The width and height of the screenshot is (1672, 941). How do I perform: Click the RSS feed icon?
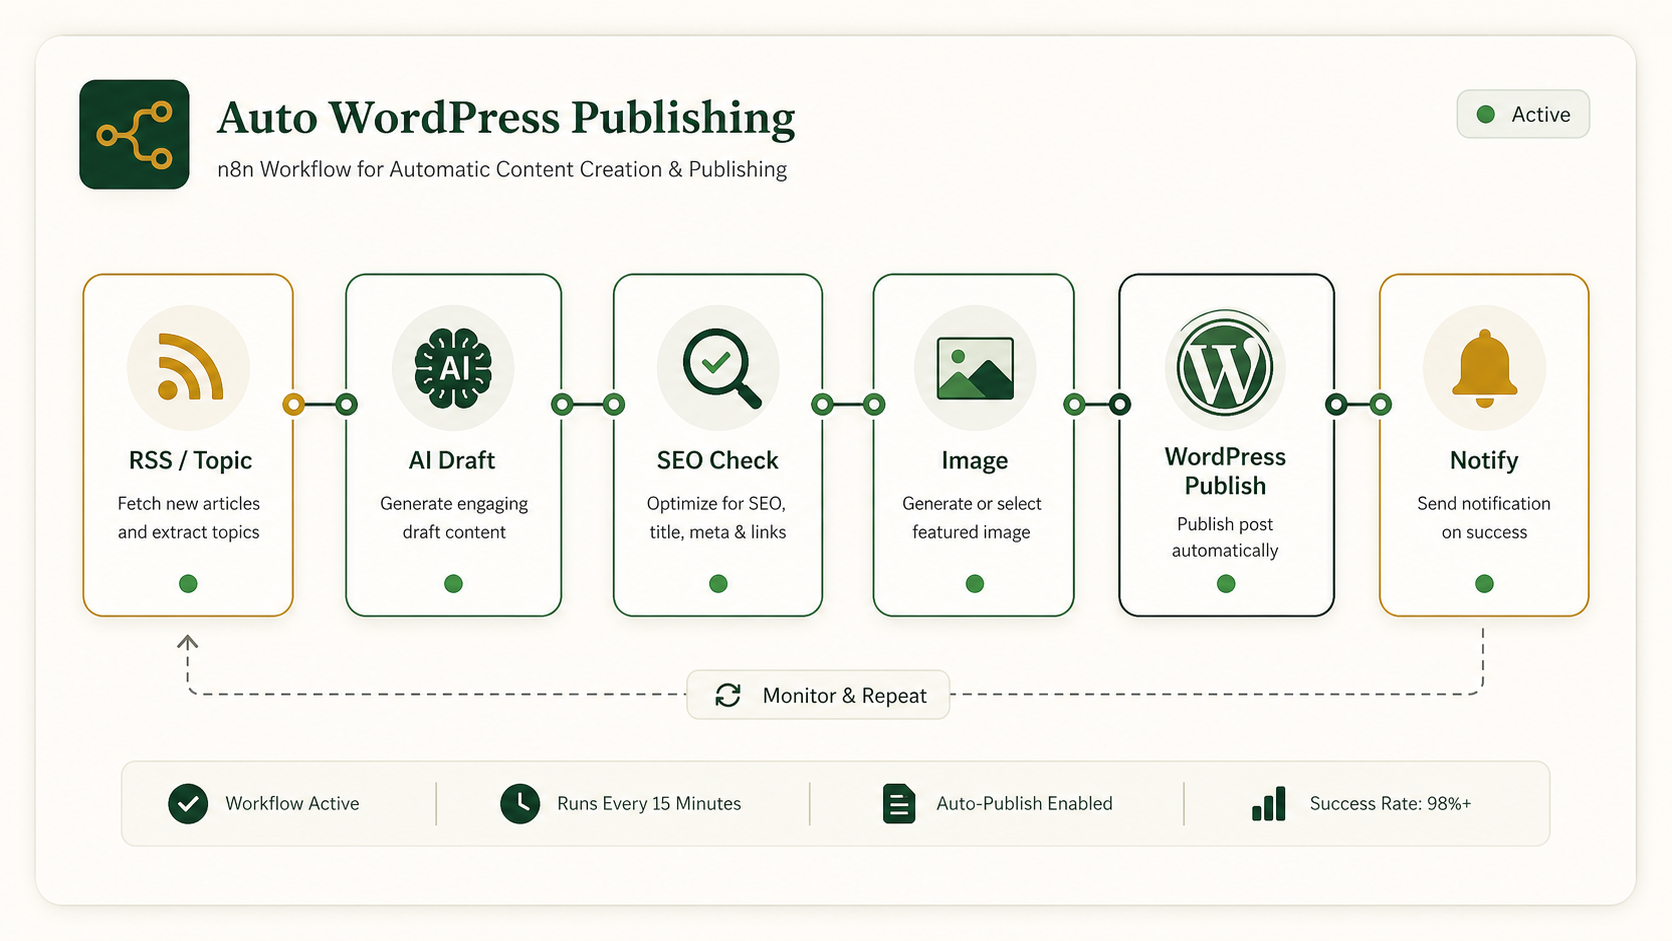(x=189, y=367)
